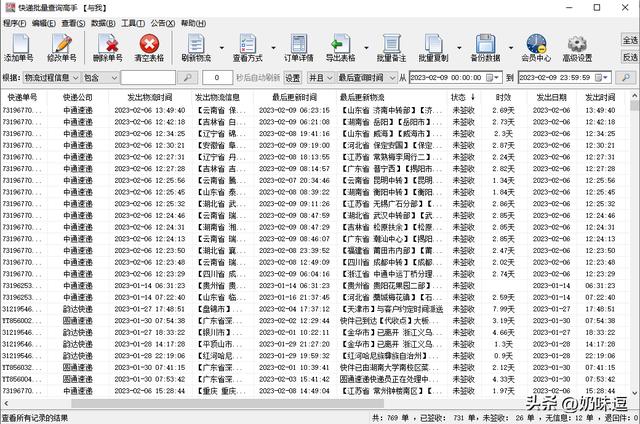The image size is (640, 424).
Task: Open 订单详情 order details
Action: pyautogui.click(x=299, y=48)
